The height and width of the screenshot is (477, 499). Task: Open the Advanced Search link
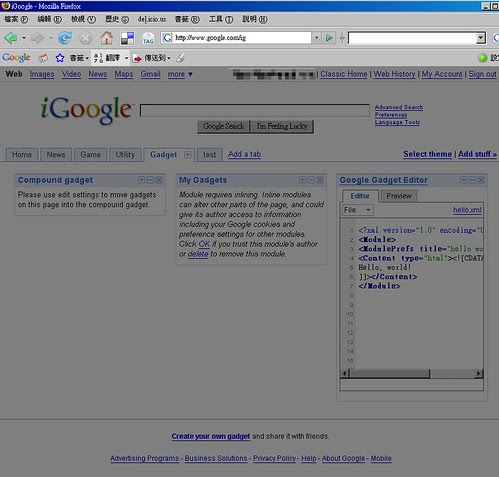click(399, 107)
